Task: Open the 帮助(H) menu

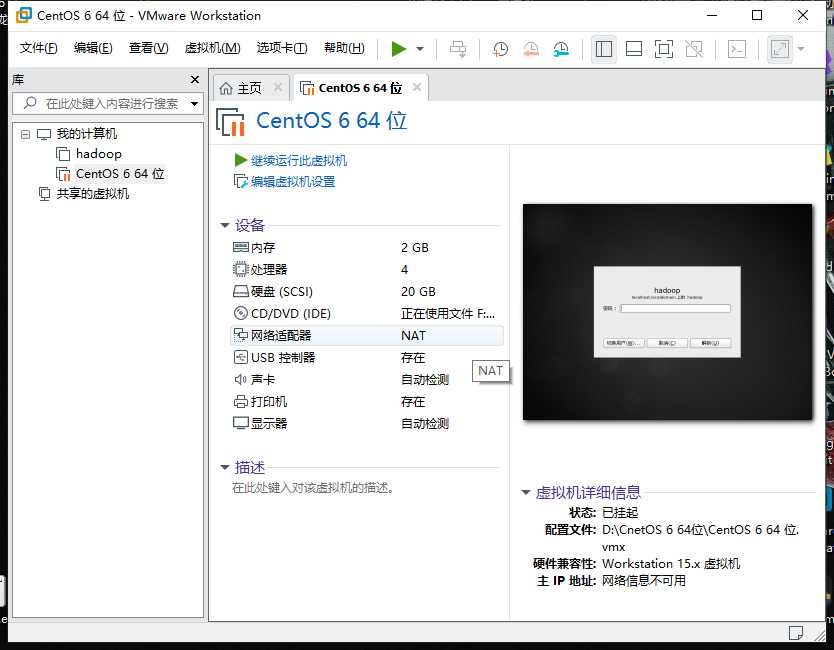Action: (344, 48)
